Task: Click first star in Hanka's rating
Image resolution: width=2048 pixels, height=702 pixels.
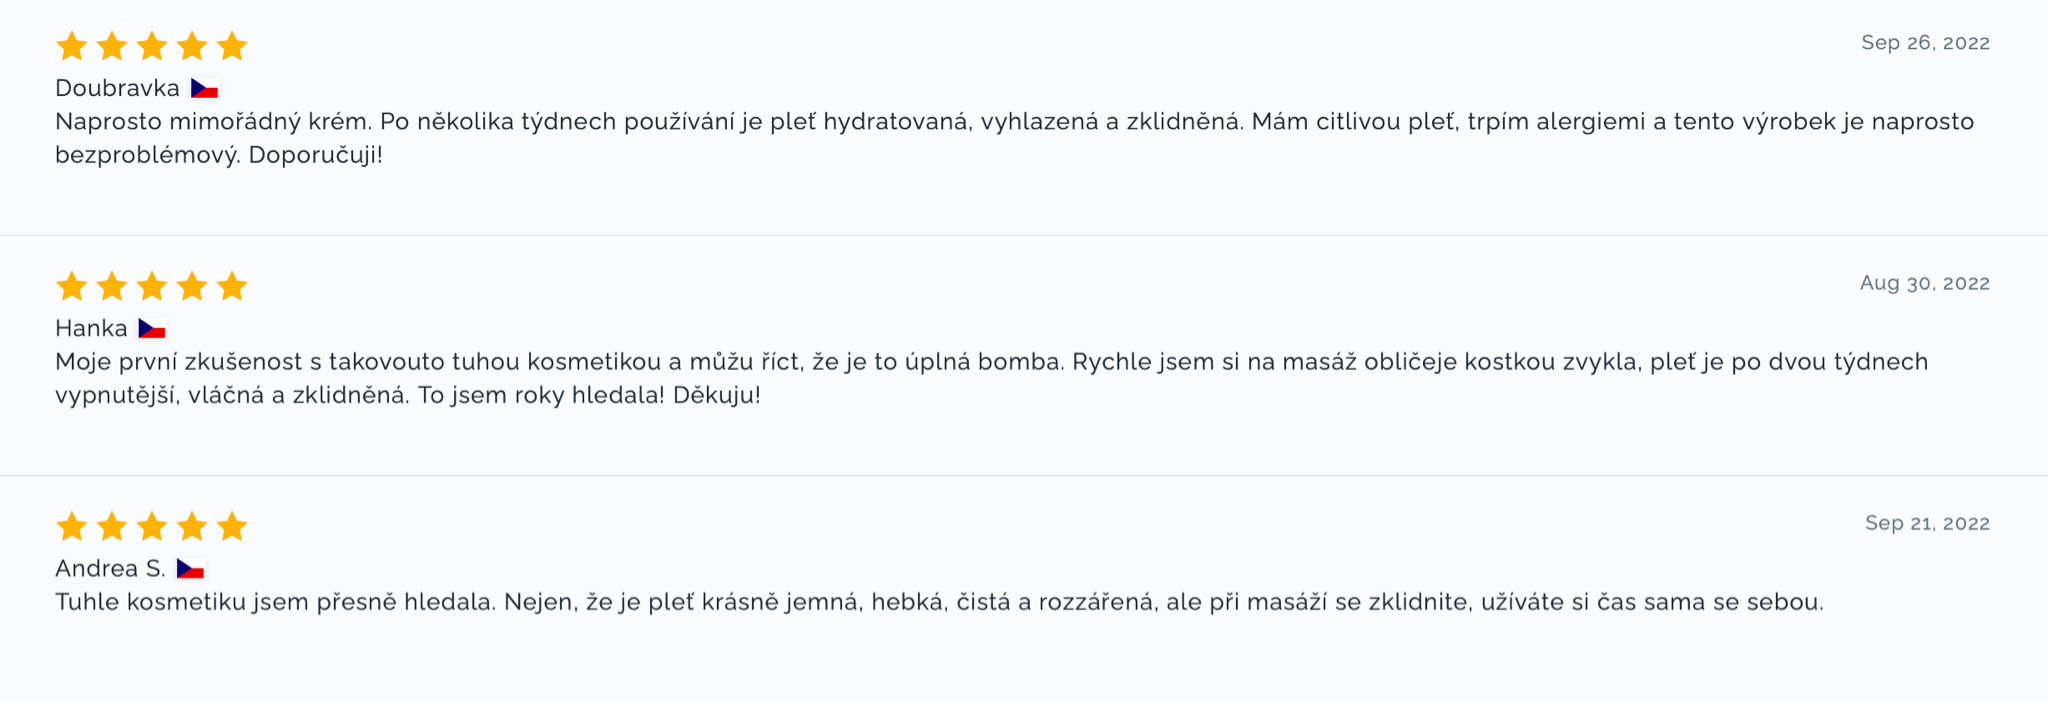Action: pyautogui.click(x=72, y=286)
